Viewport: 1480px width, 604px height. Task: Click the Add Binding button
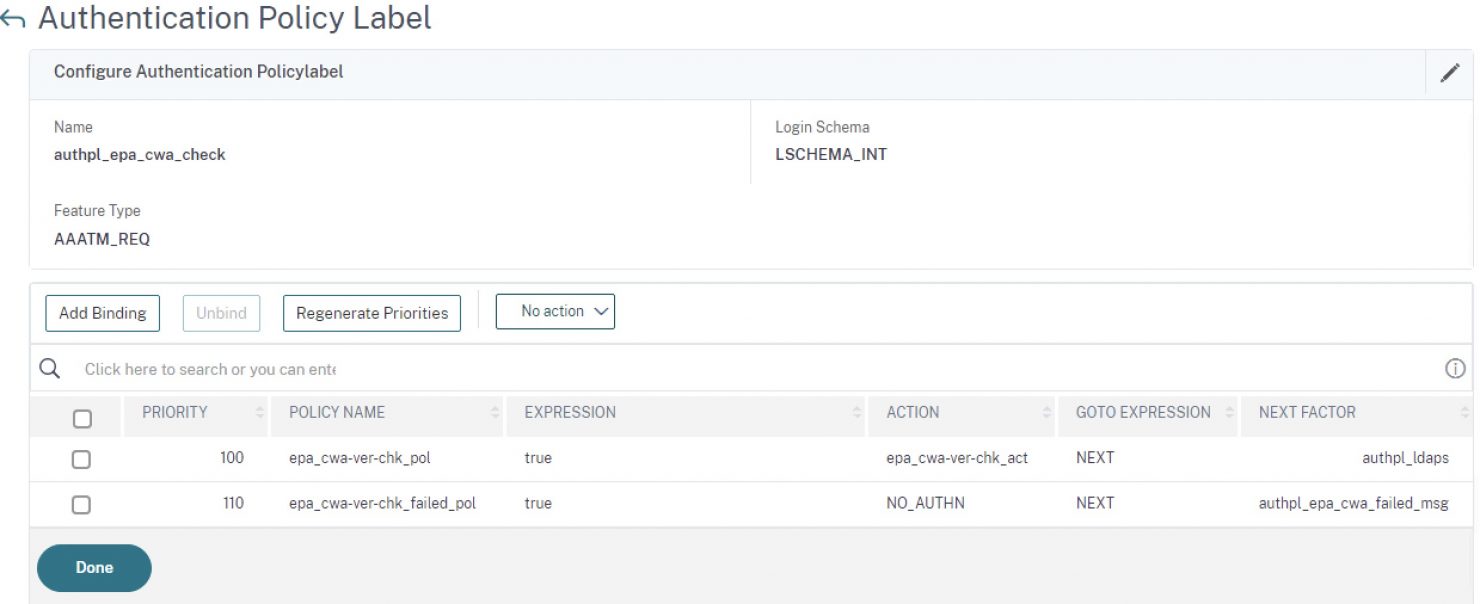[101, 312]
